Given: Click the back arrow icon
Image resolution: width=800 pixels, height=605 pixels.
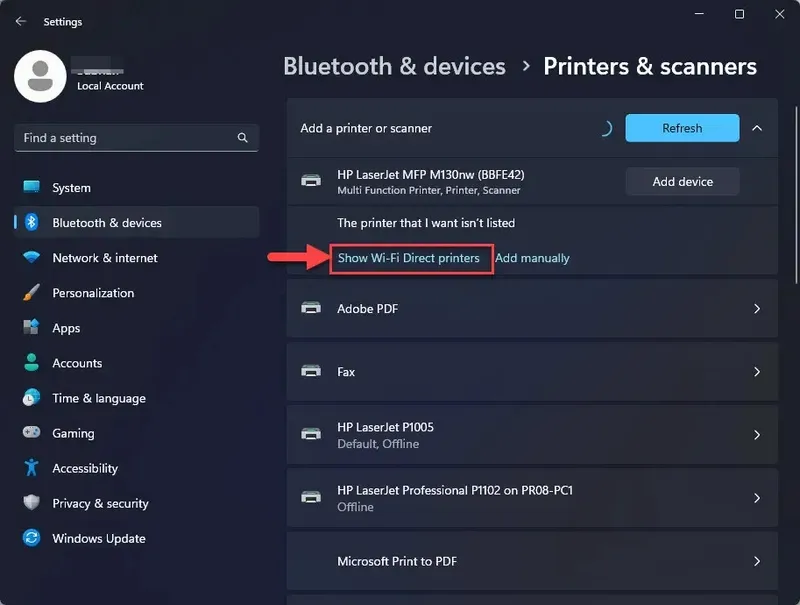Looking at the screenshot, I should coord(20,20).
